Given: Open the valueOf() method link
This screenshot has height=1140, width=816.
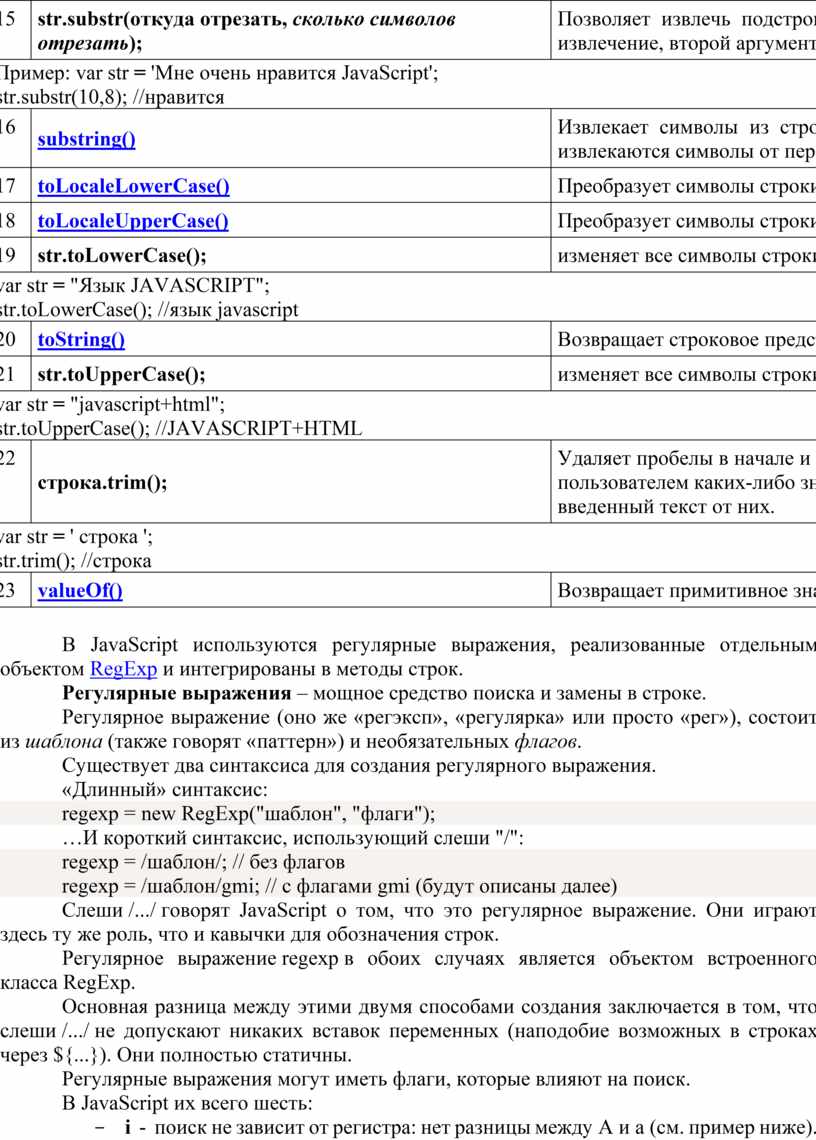Looking at the screenshot, I should pos(80,590).
